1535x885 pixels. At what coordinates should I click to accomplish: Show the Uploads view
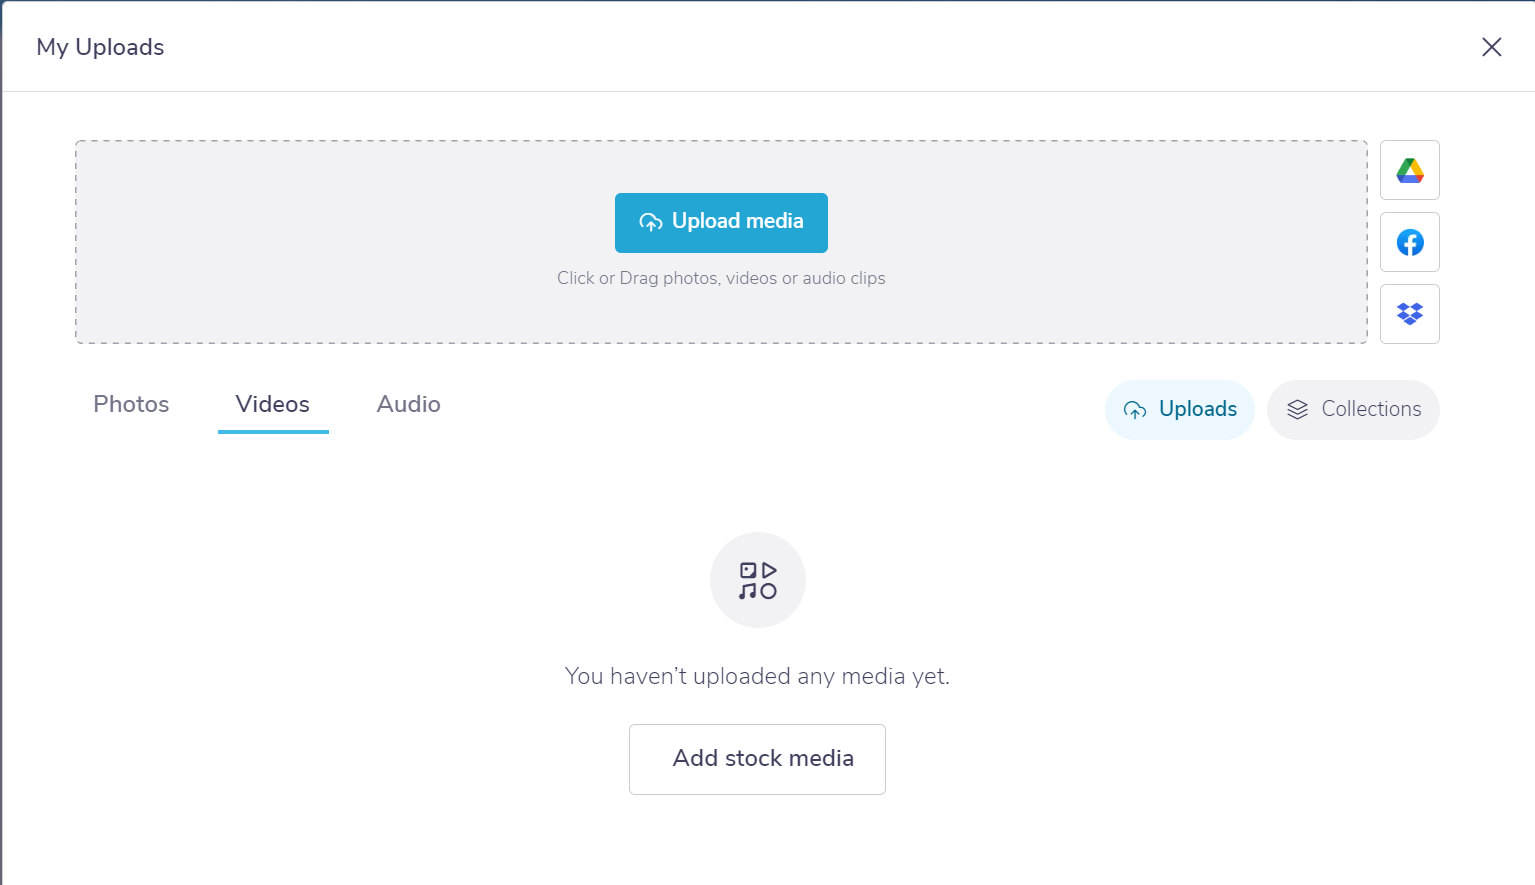(x=1180, y=409)
